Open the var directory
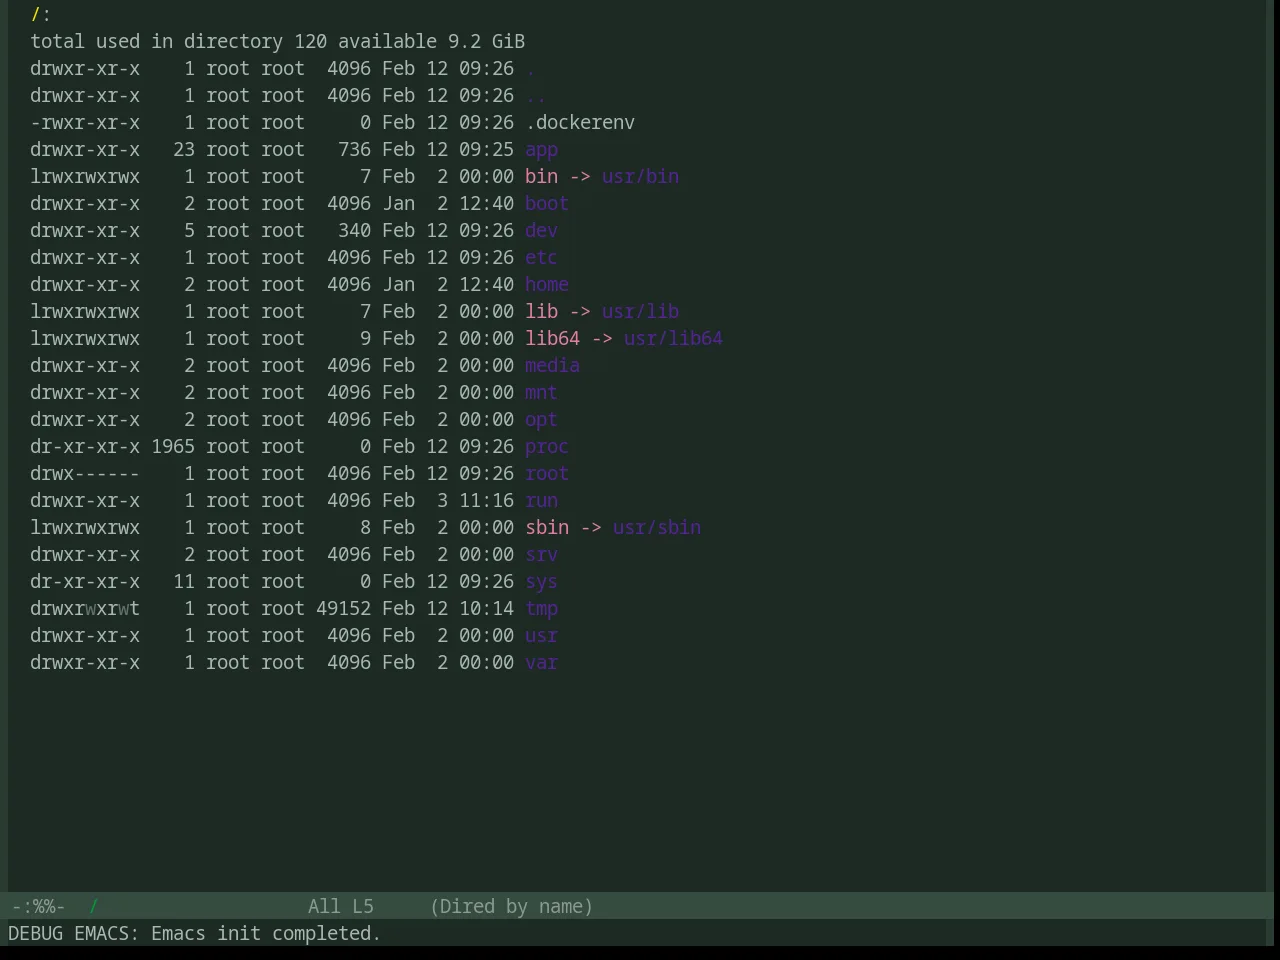 541,663
